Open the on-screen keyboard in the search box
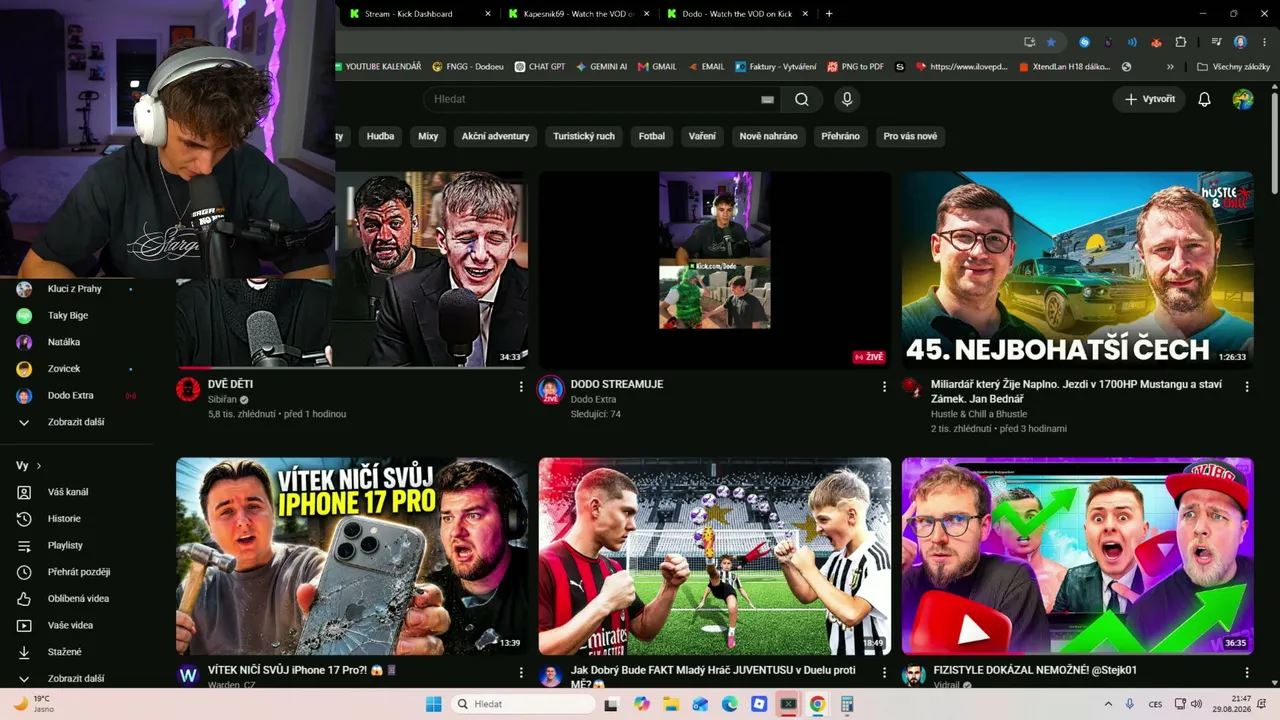The height and width of the screenshot is (720, 1280). [767, 99]
